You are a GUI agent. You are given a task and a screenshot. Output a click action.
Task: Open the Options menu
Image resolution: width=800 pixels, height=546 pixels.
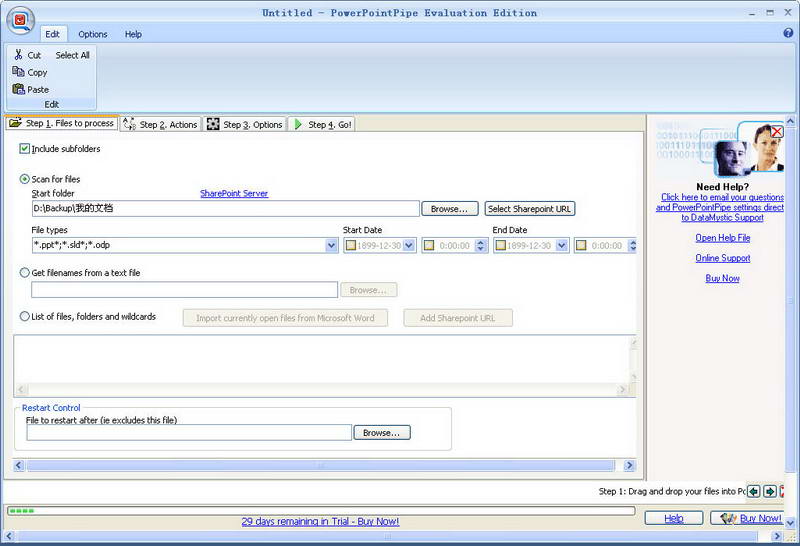pyautogui.click(x=93, y=34)
